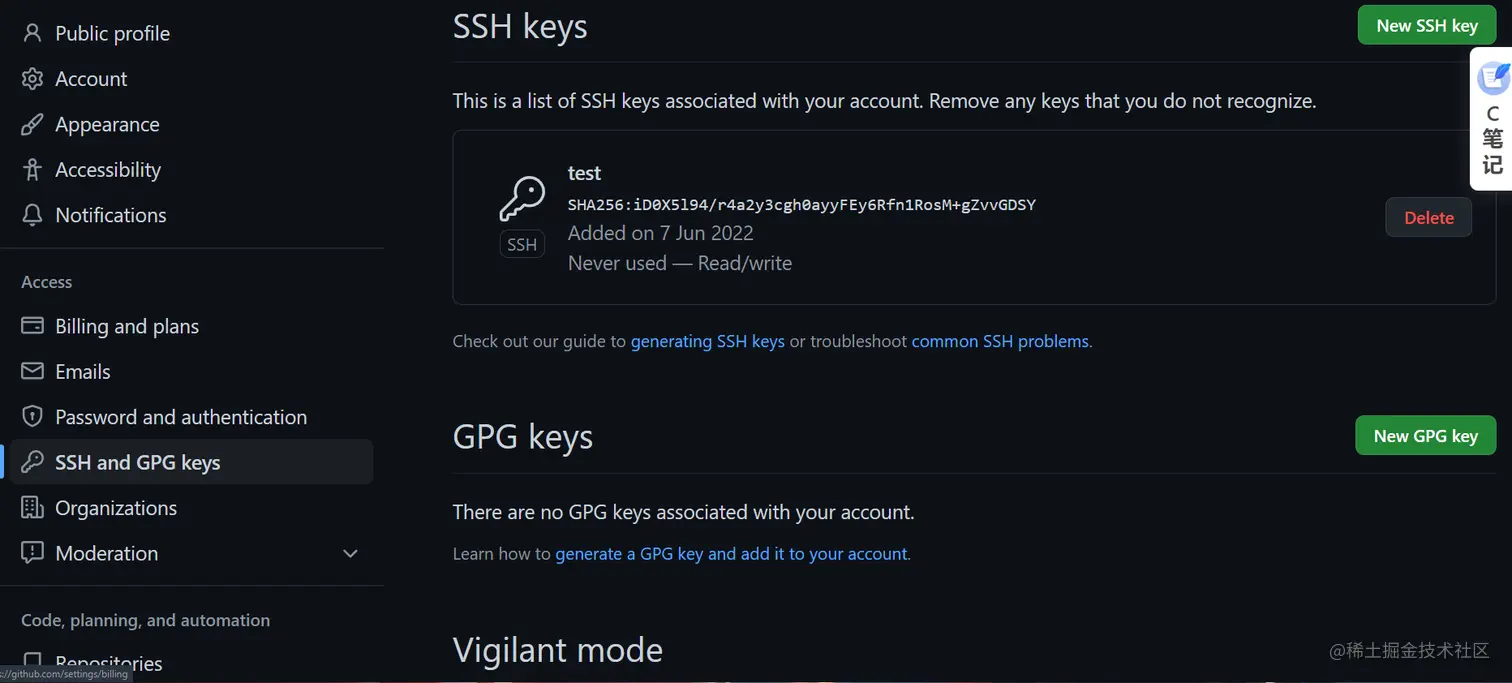Follow the common SSH problems link
Viewport: 1512px width, 683px height.
pyautogui.click(x=1000, y=341)
